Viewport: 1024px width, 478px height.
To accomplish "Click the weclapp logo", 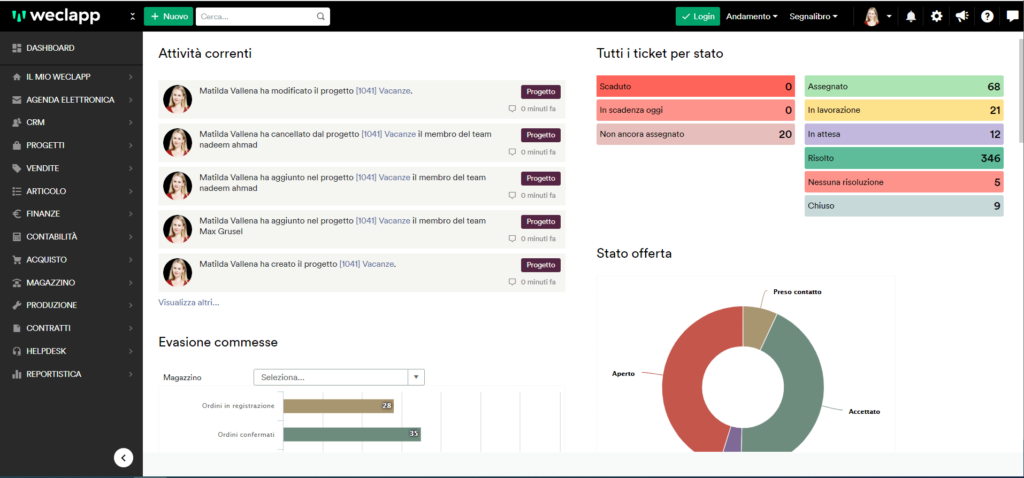I will [56, 16].
